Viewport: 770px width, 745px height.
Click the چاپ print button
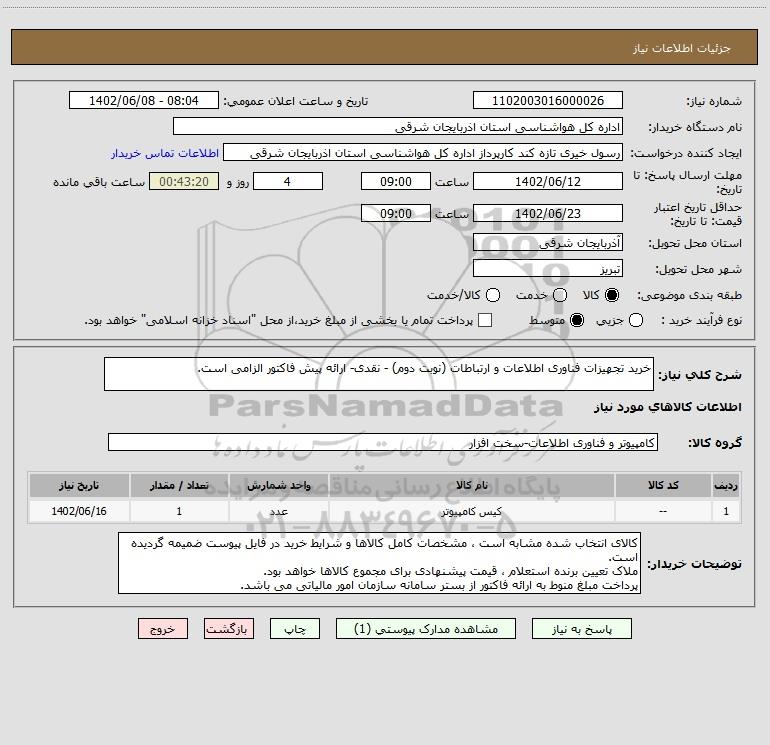[295, 629]
